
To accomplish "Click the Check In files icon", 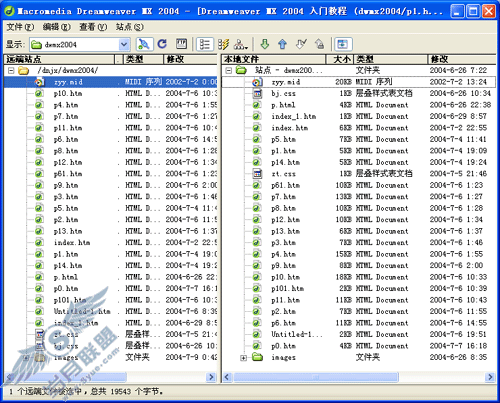I will [x=319, y=44].
